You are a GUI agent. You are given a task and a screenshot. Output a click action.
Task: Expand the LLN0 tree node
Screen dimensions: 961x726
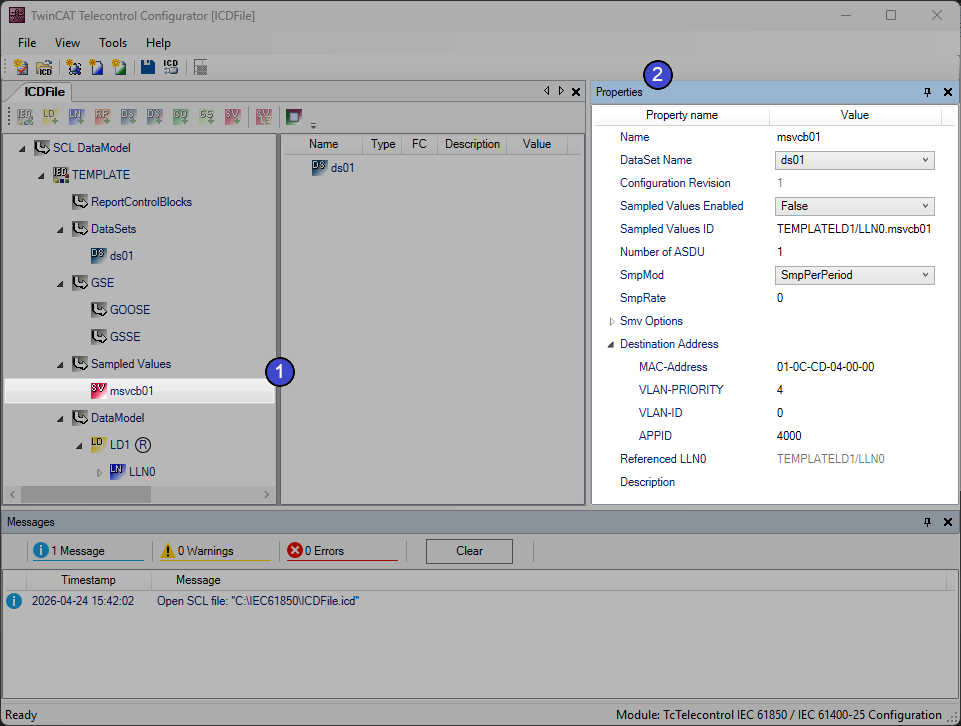click(x=99, y=472)
